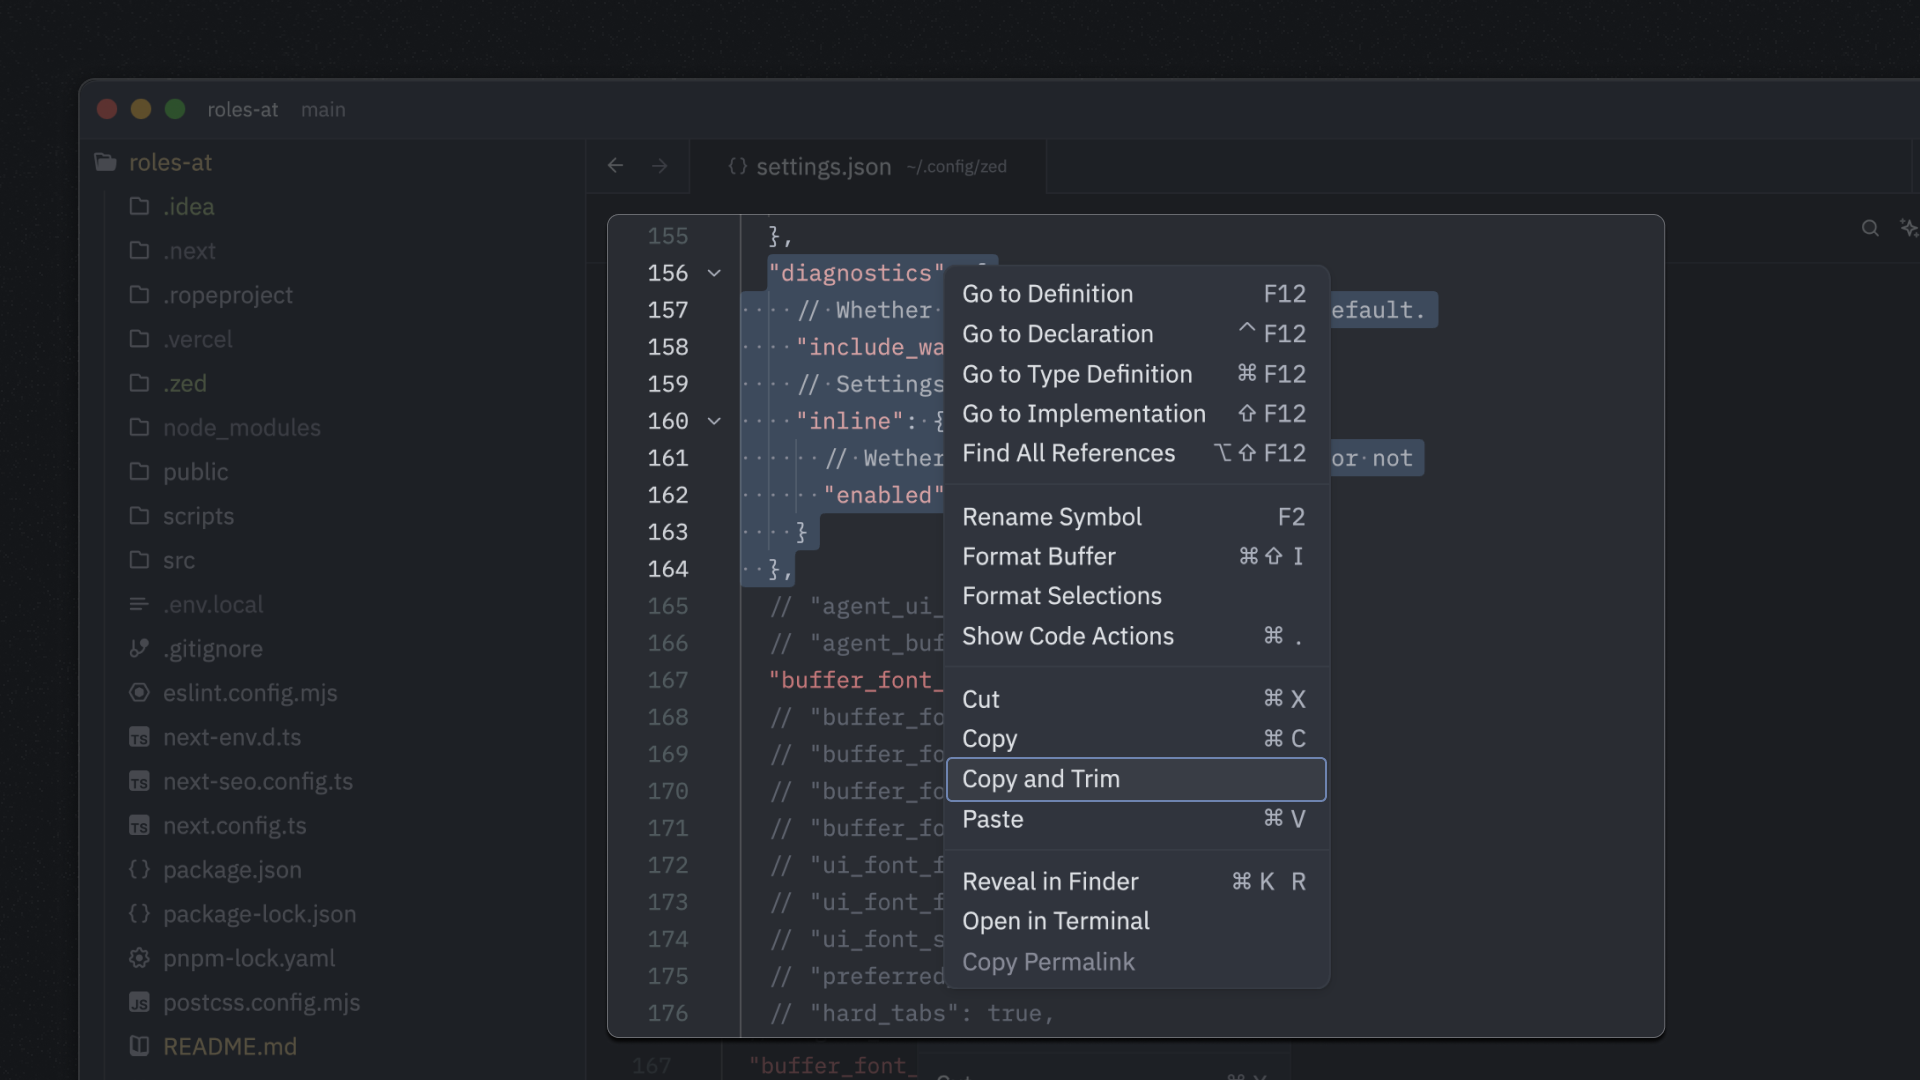
Task: Click the JS icon beside postcss.config.mjs
Action: click(x=140, y=1002)
